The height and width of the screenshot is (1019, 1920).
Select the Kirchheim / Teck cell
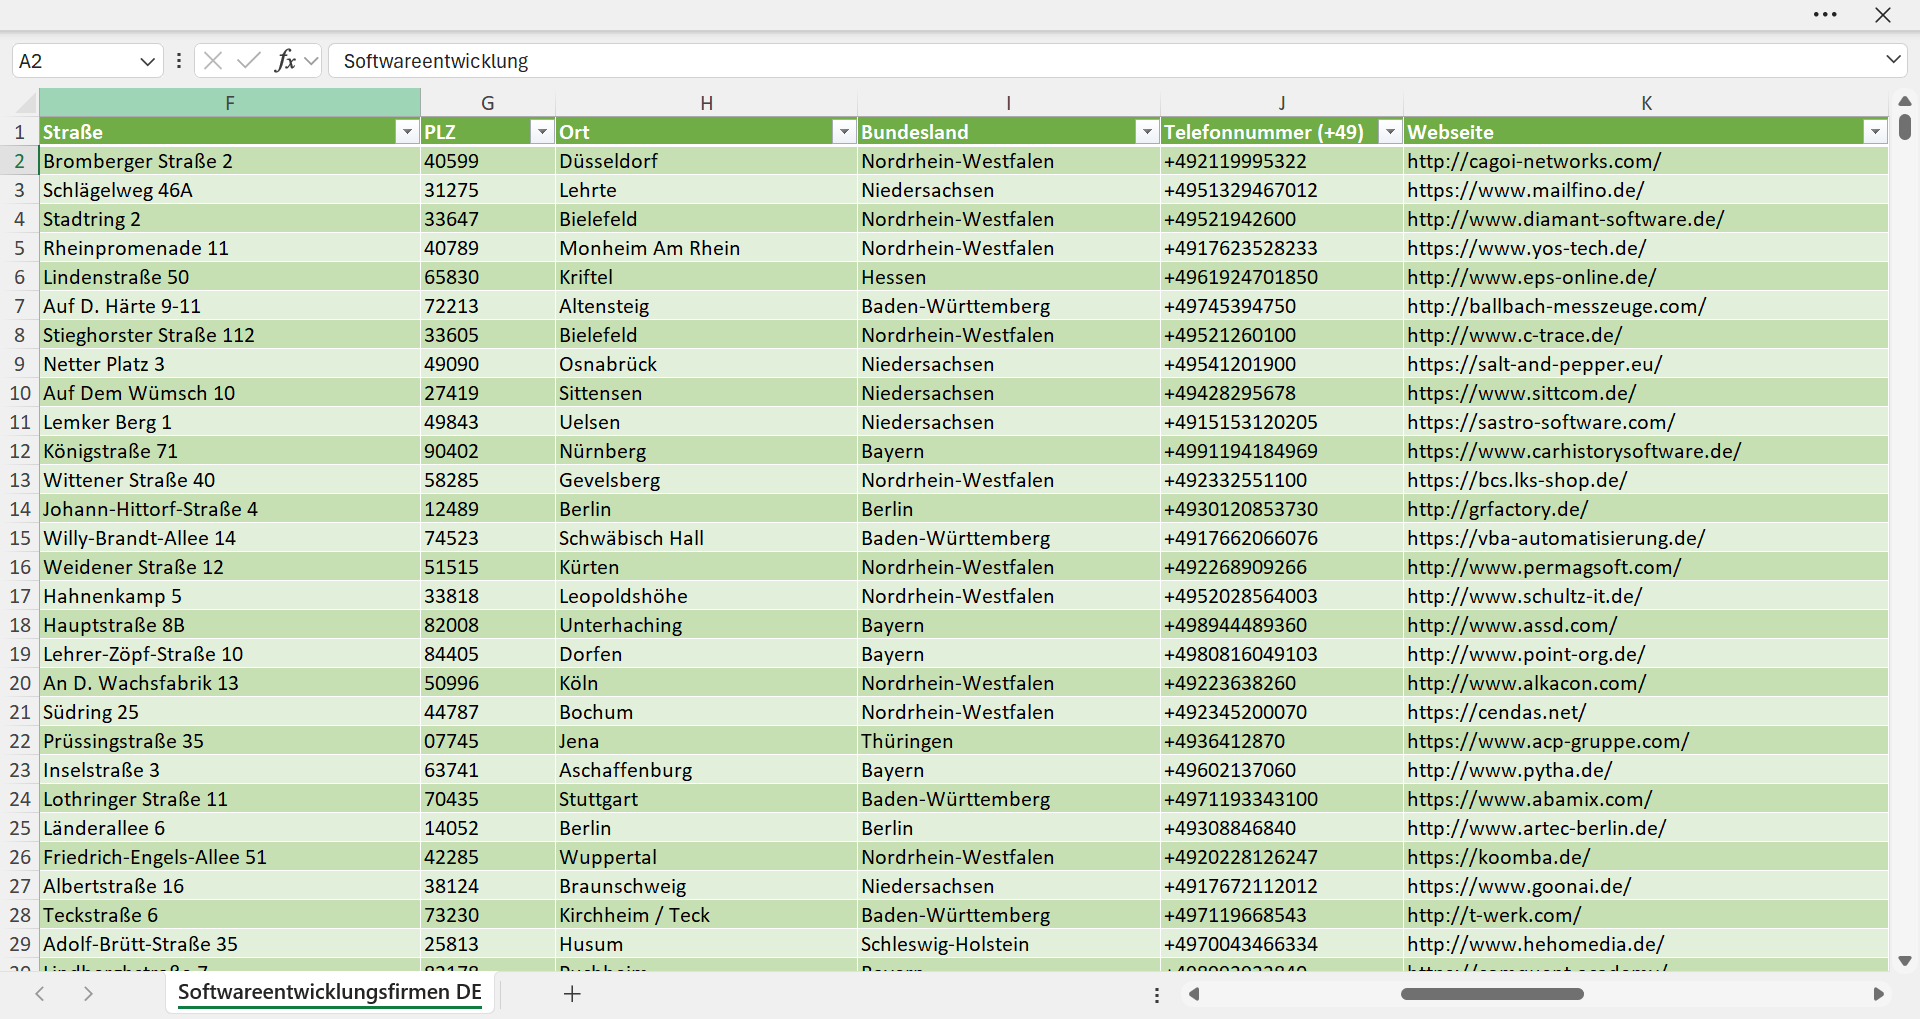point(706,915)
